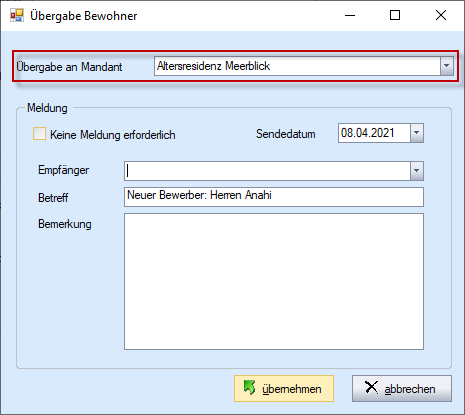The height and width of the screenshot is (415, 465).
Task: Select the Sendedatum date value 08.04.2021
Action: tap(368, 133)
